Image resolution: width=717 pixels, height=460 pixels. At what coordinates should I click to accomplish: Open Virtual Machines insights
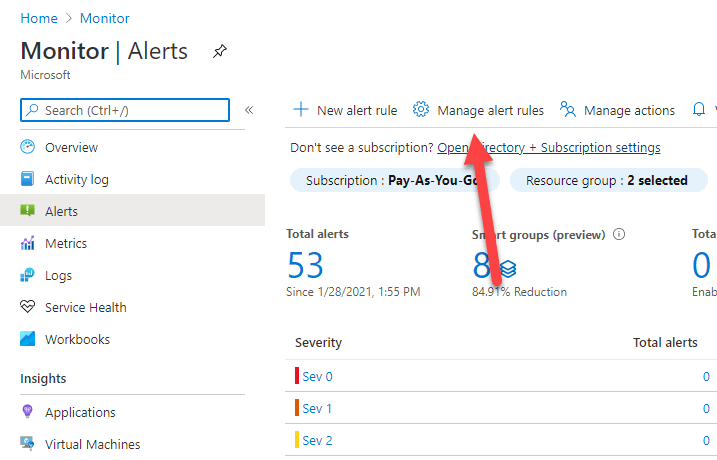(92, 444)
